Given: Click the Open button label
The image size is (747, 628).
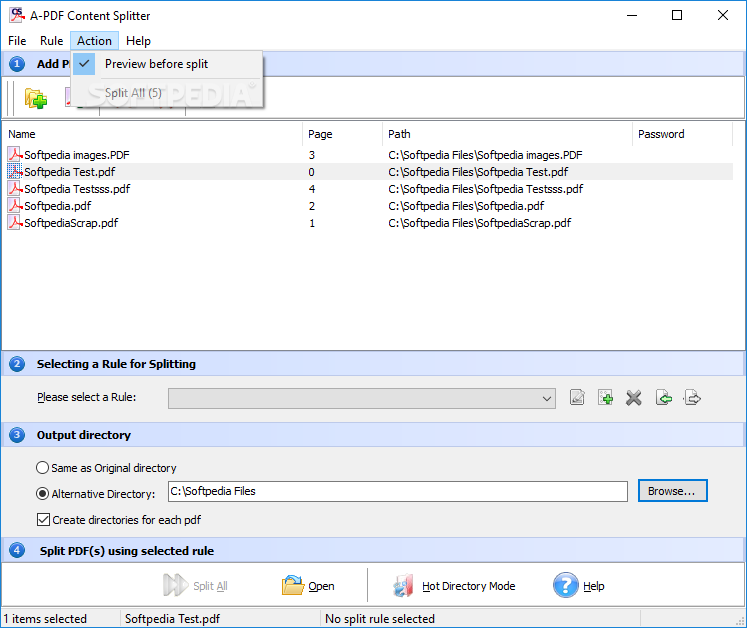Looking at the screenshot, I should tap(321, 586).
